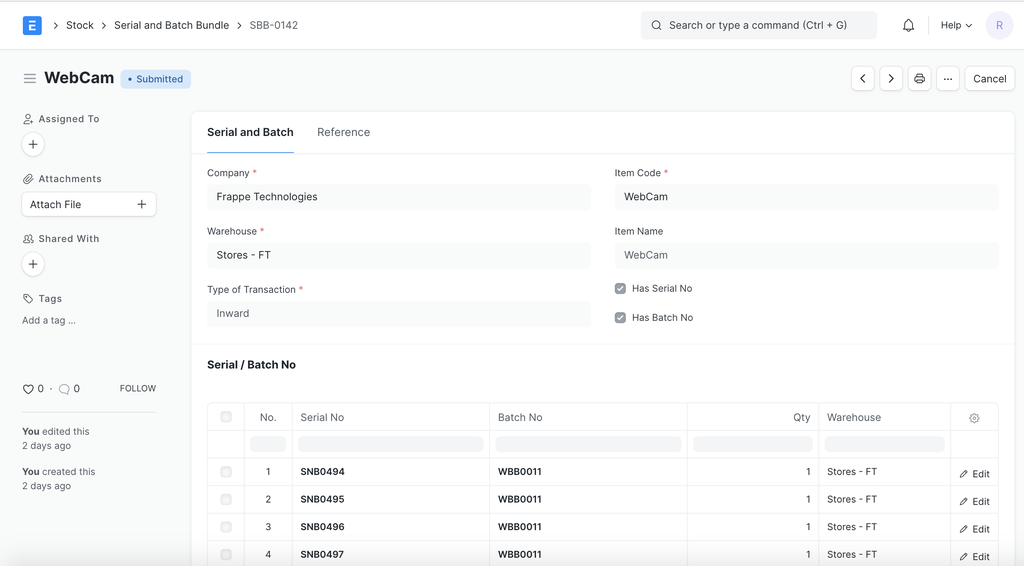Image resolution: width=1024 pixels, height=566 pixels.
Task: Like this document heart icon
Action: (x=28, y=389)
